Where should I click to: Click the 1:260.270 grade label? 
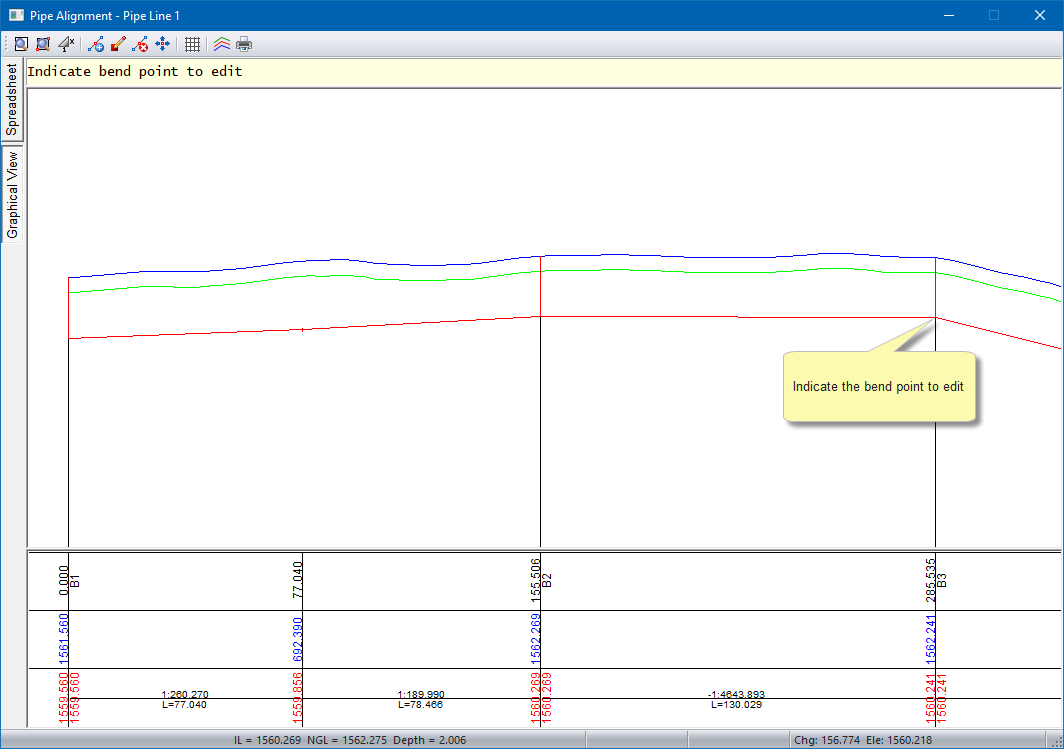pos(185,694)
